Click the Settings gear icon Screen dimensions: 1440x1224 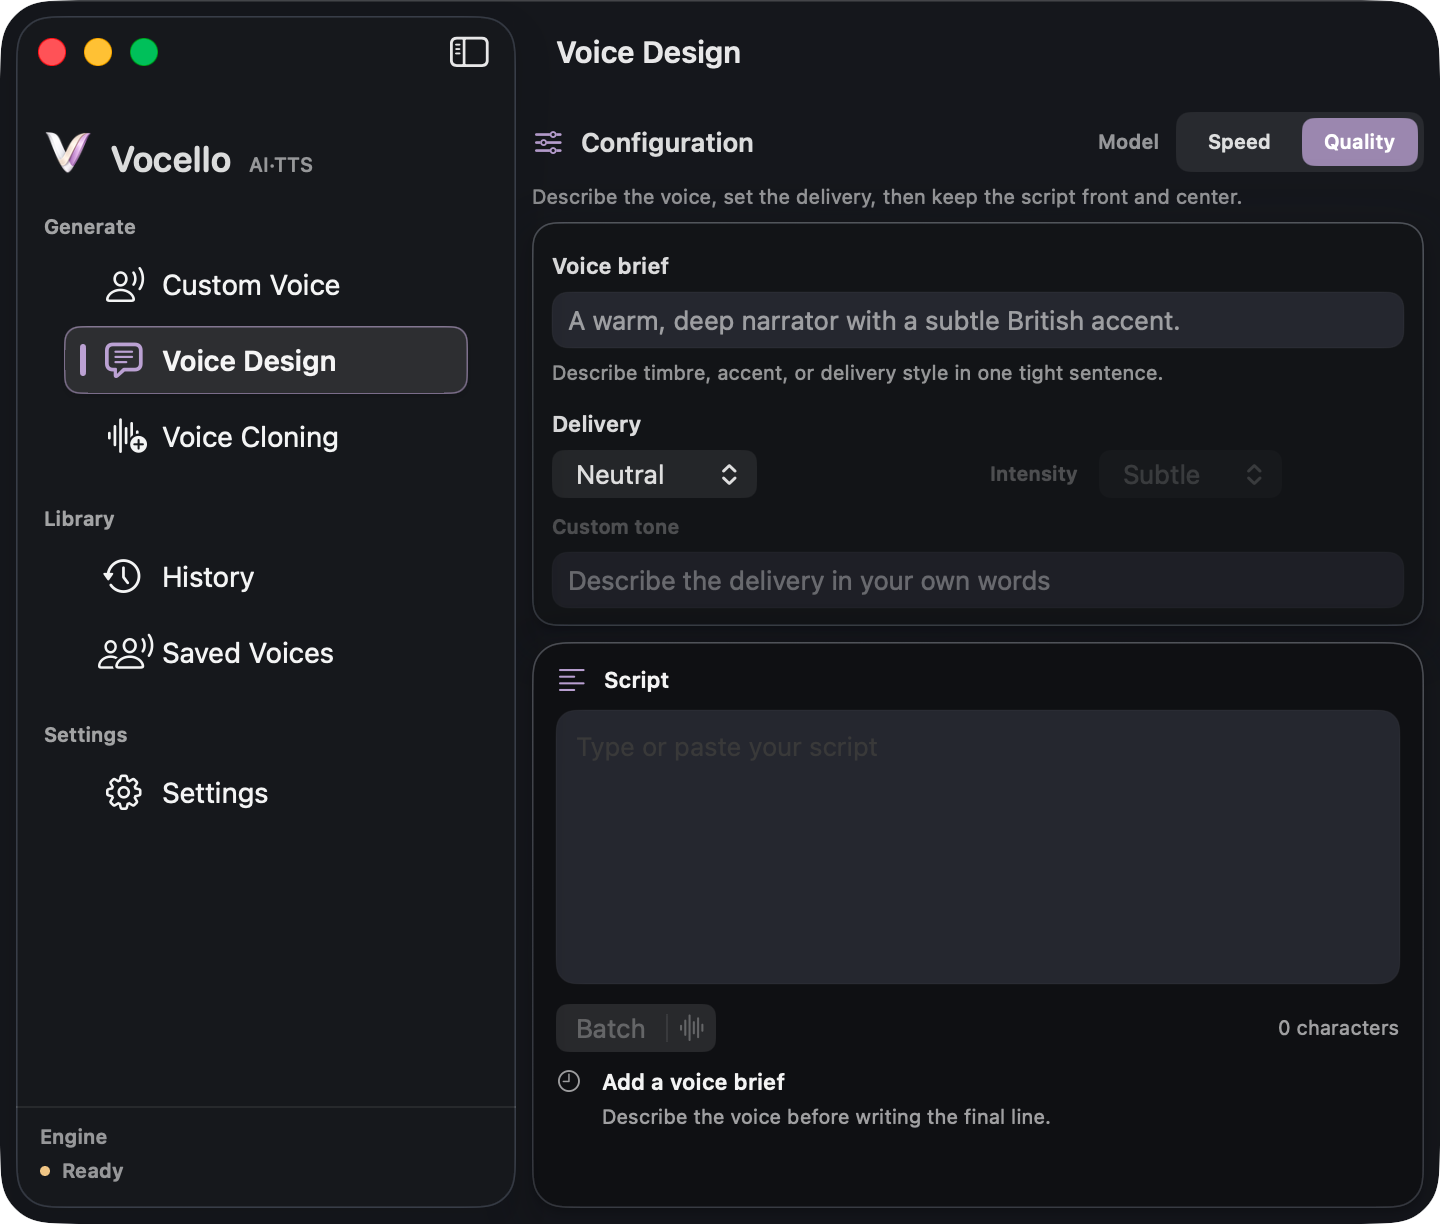[124, 793]
